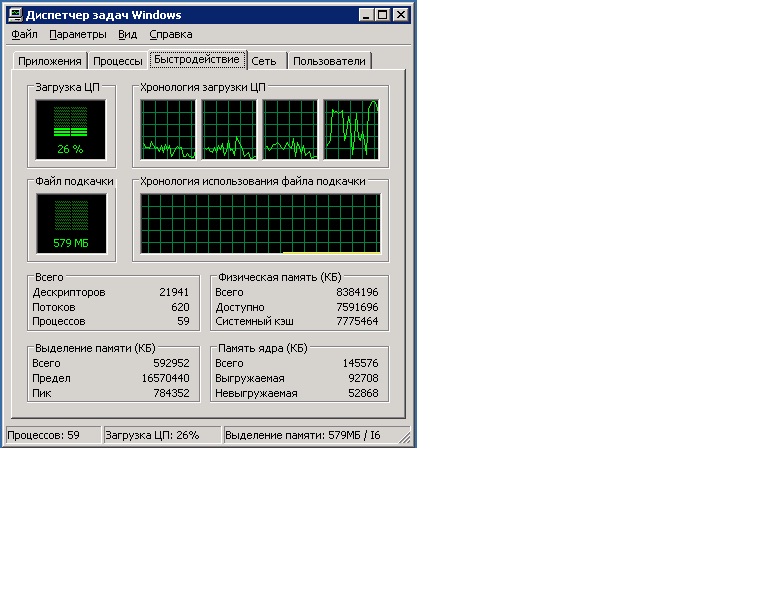Viewport: 768px width, 614px height.
Task: Click the third CPU history graph
Action: pos(290,130)
